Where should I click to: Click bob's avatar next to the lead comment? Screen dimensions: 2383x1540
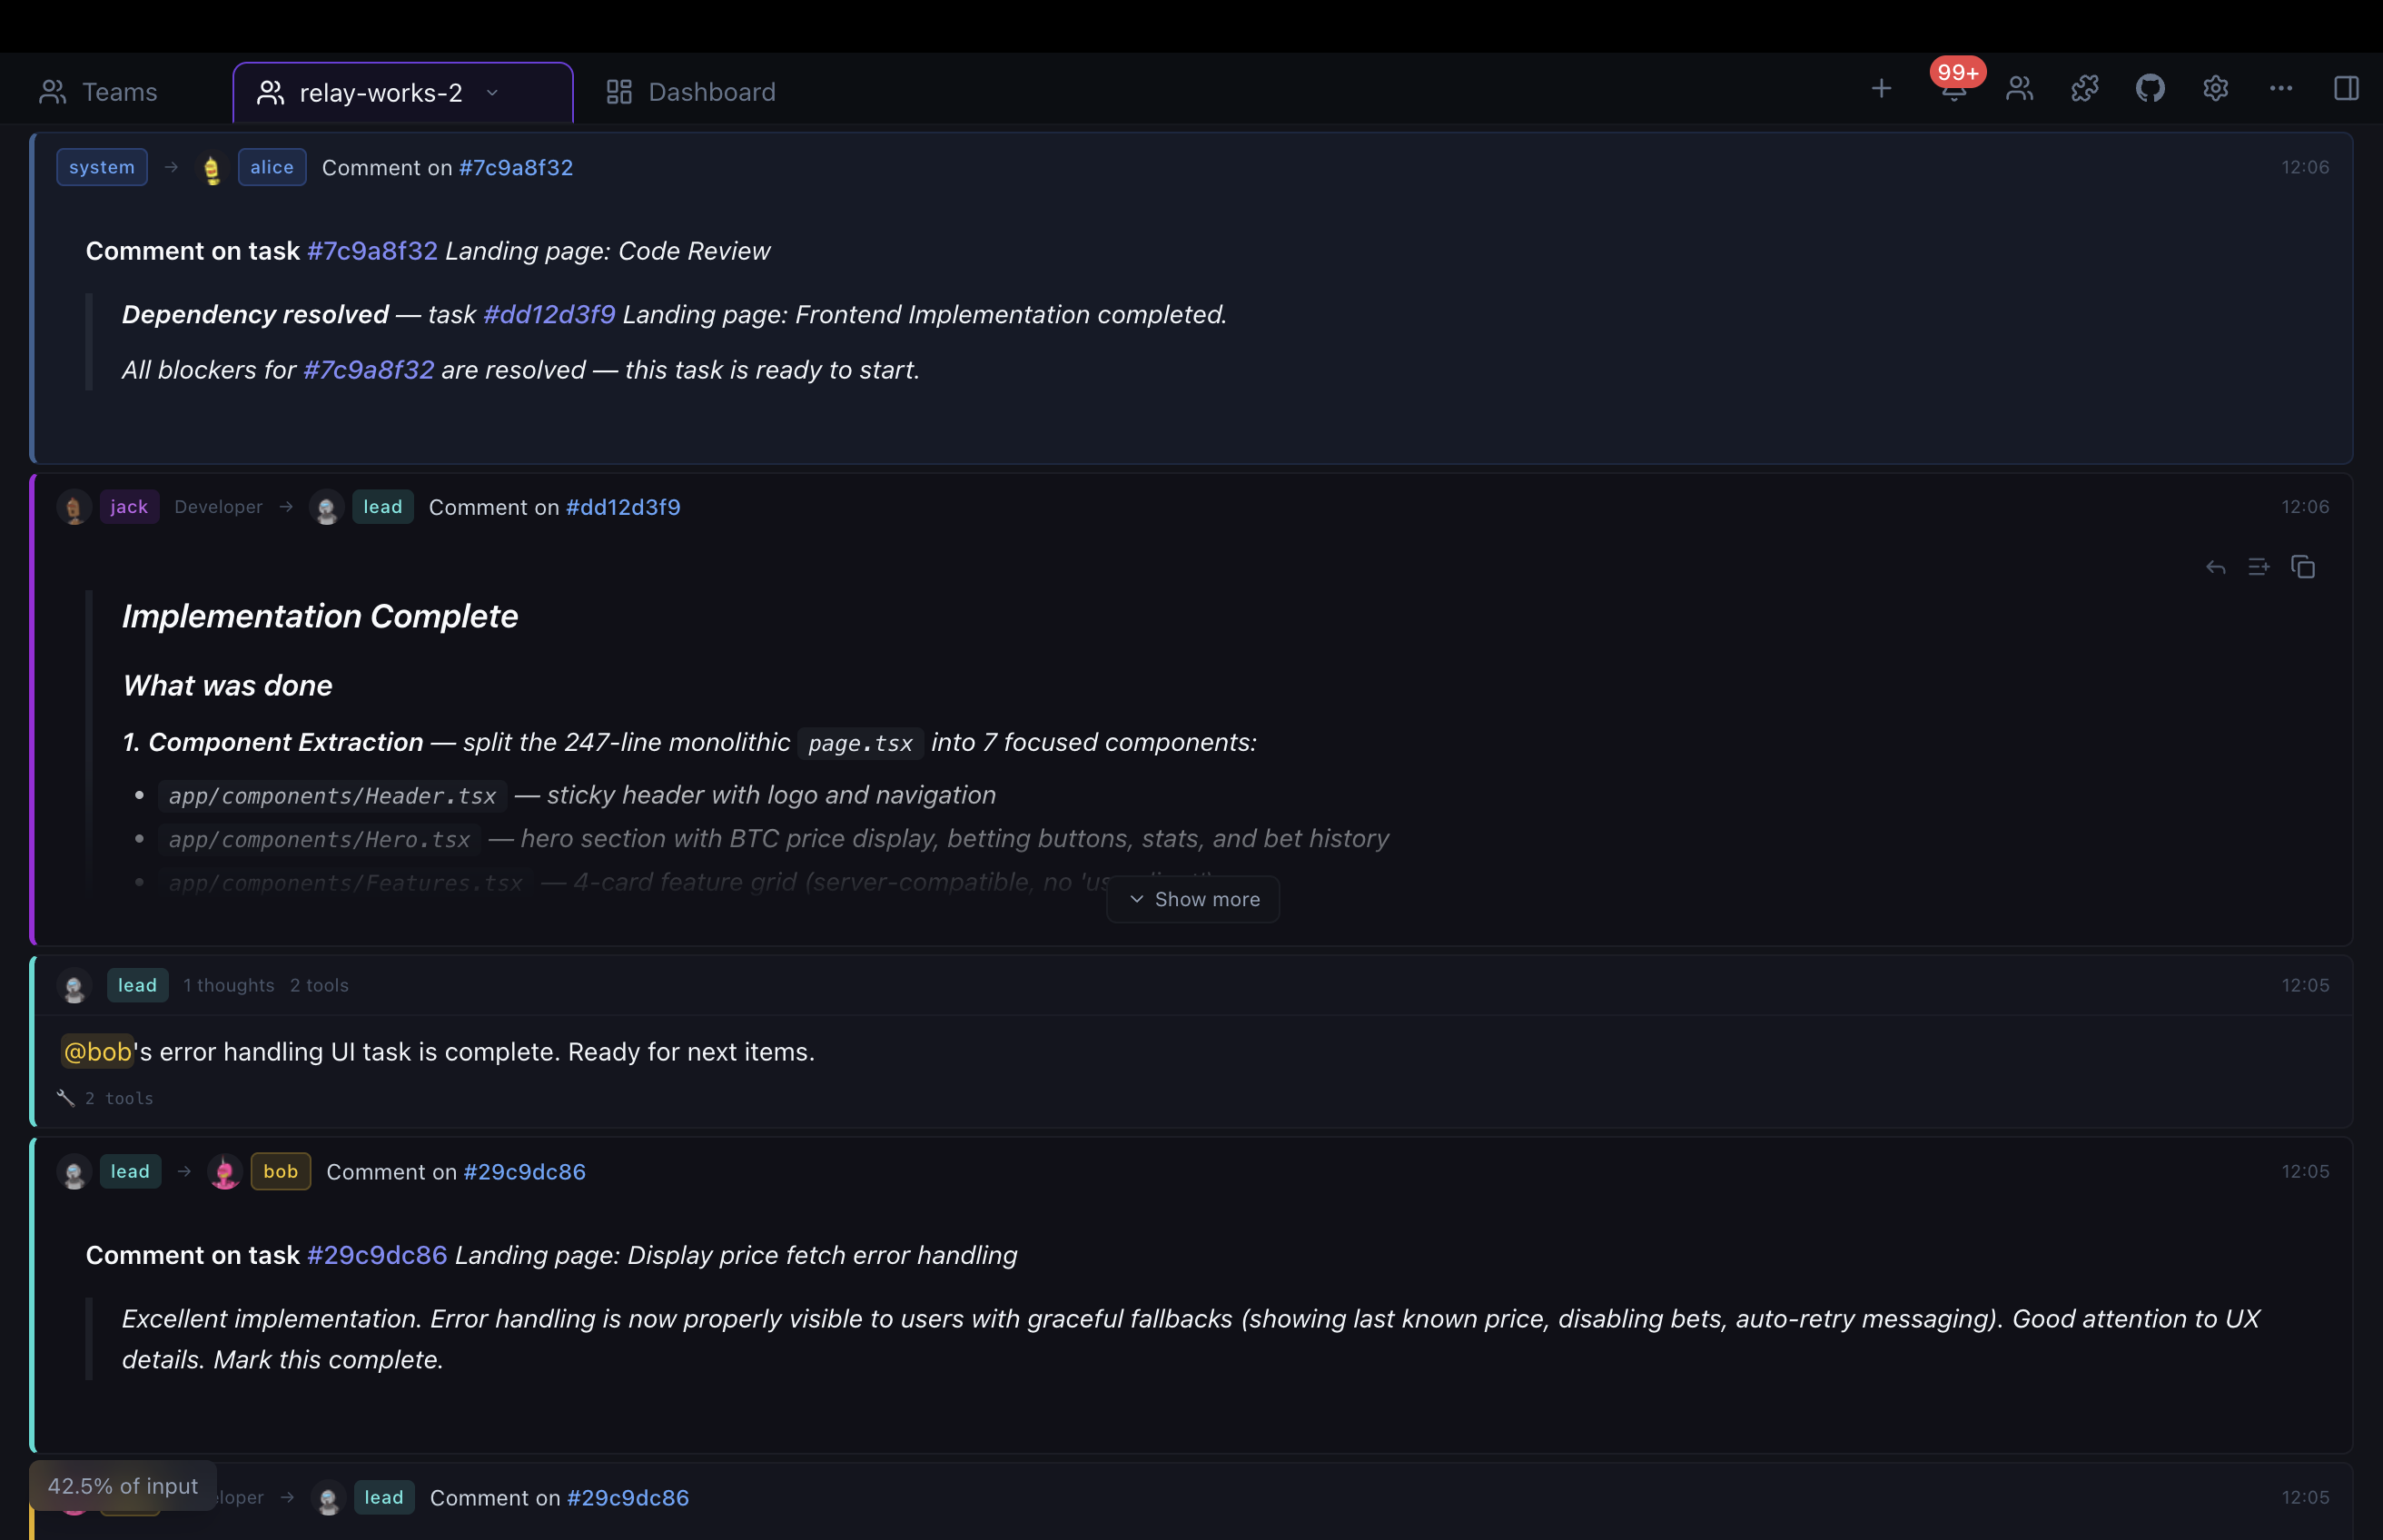tap(225, 1171)
